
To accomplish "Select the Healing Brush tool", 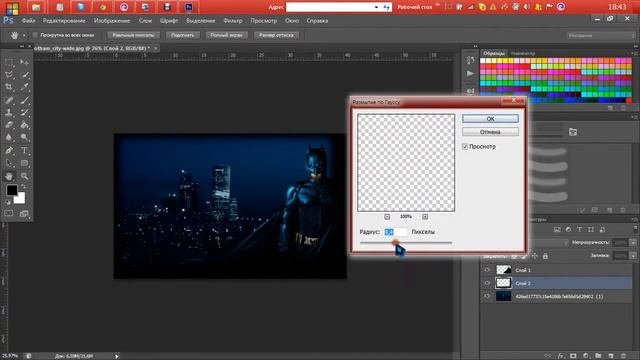I will click(9, 100).
